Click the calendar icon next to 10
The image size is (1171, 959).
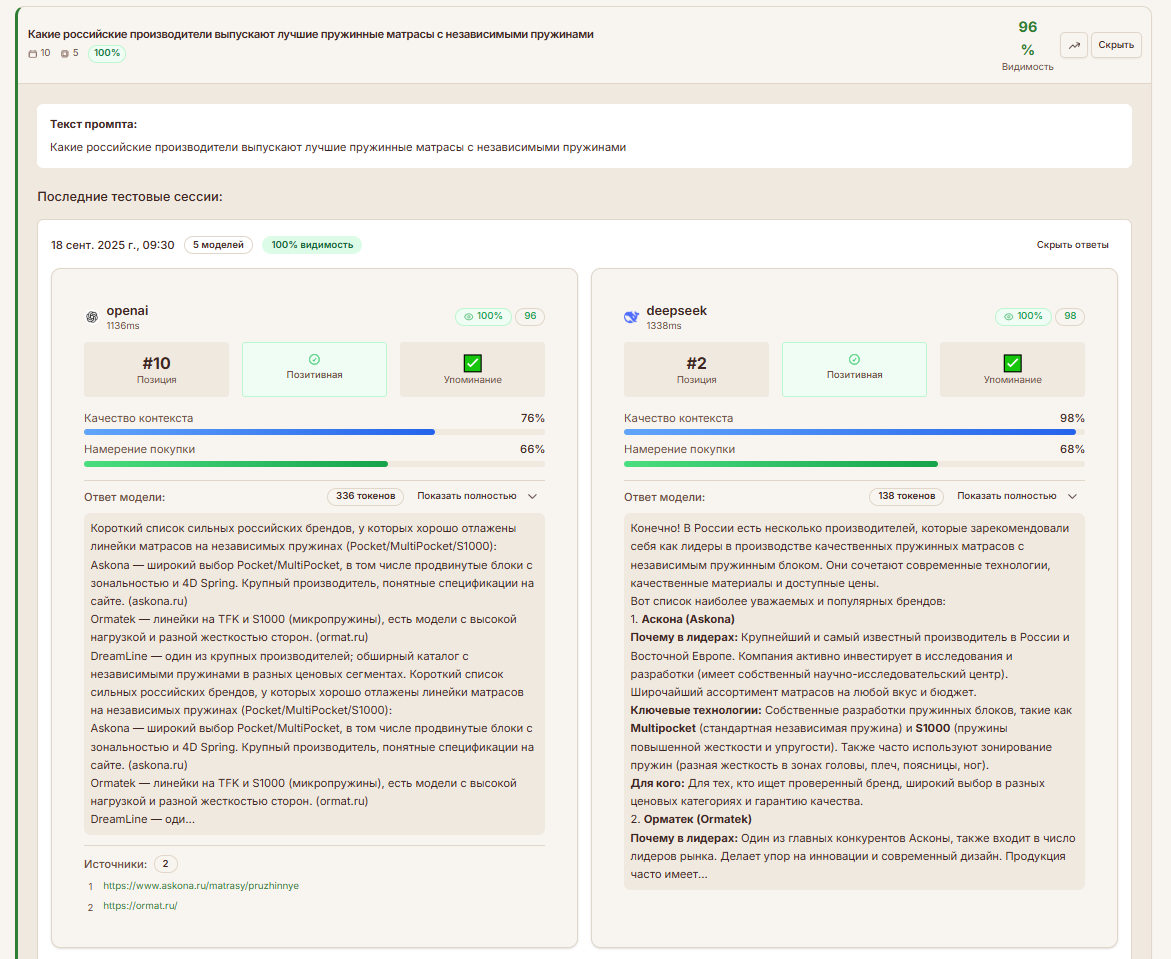click(x=33, y=54)
